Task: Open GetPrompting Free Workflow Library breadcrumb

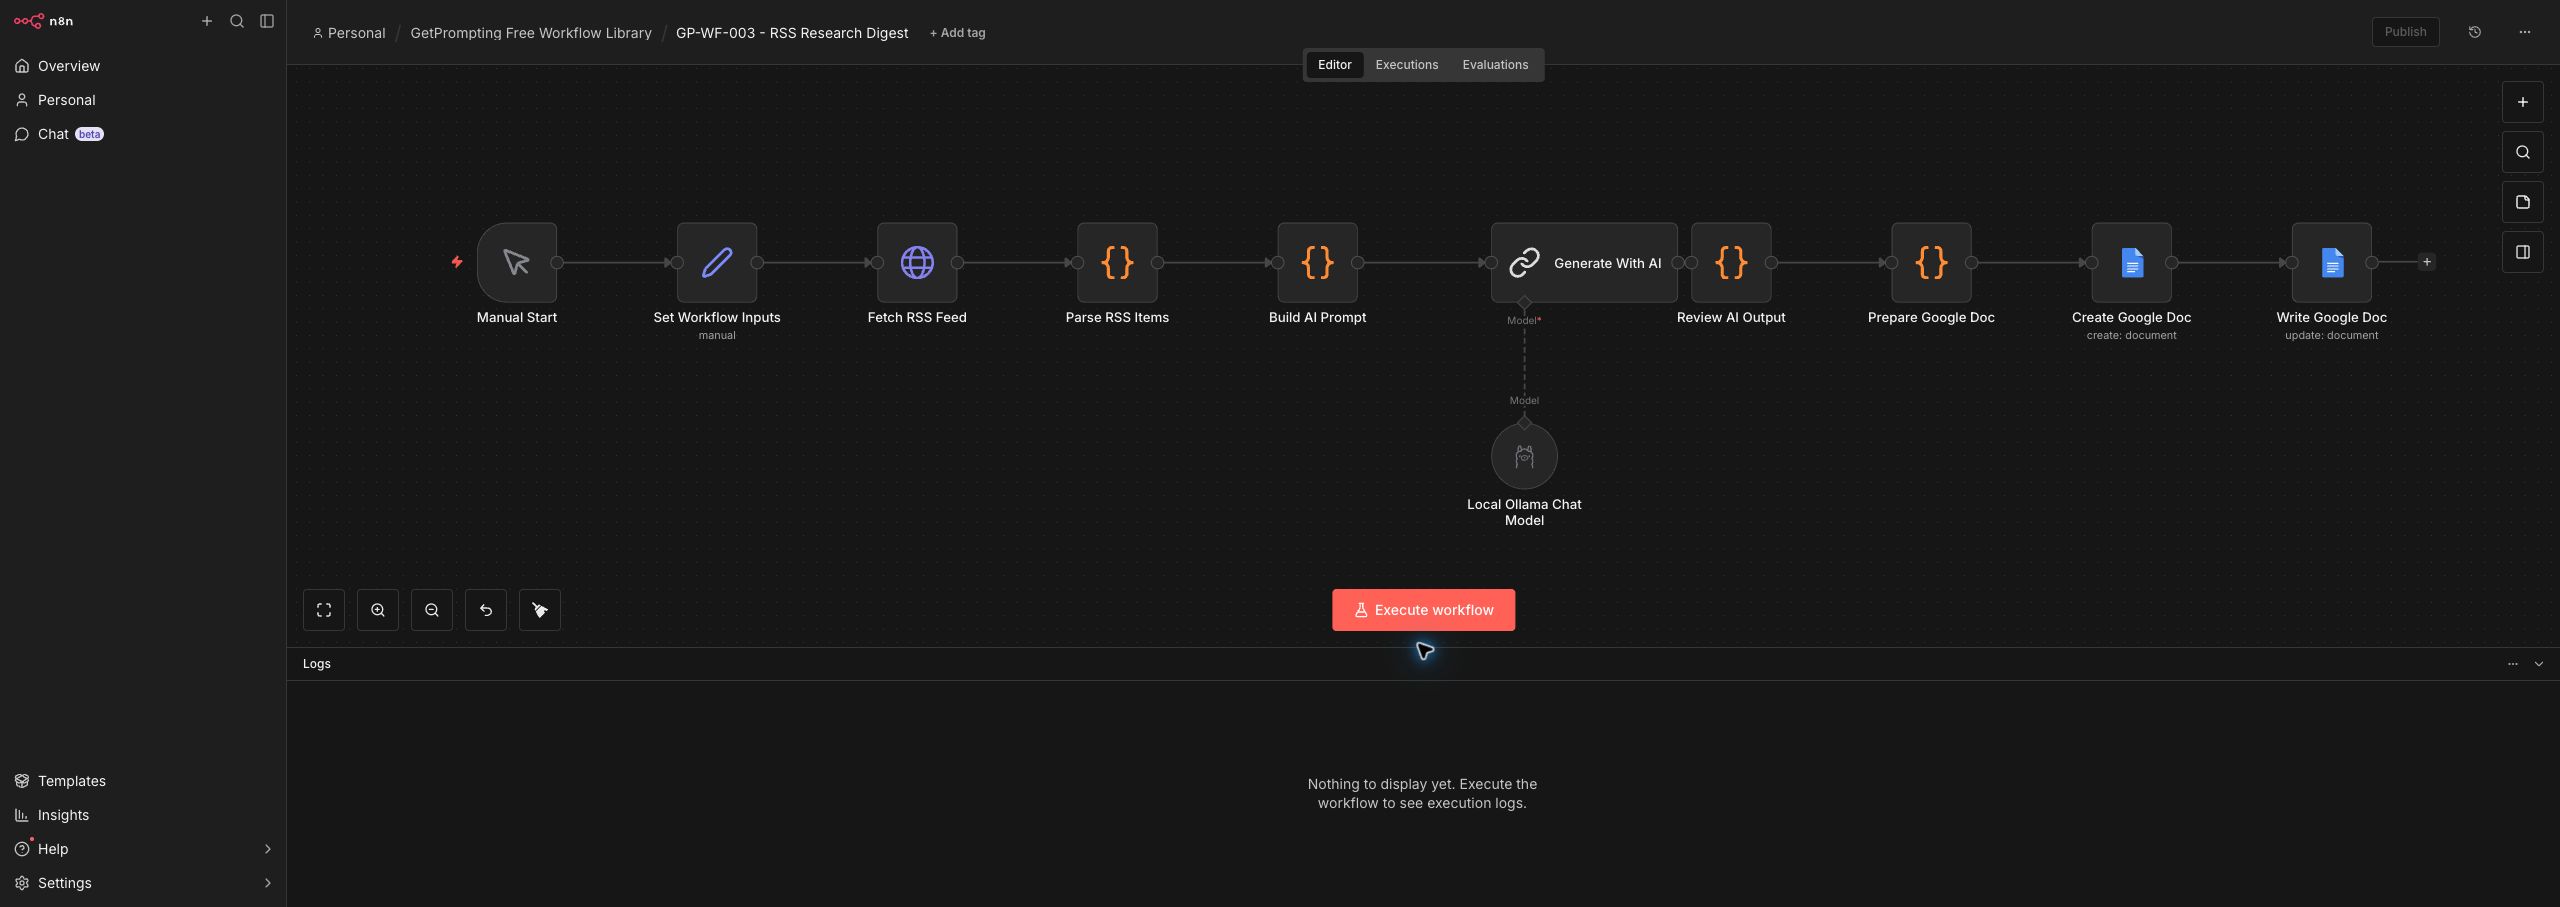Action: [x=531, y=33]
